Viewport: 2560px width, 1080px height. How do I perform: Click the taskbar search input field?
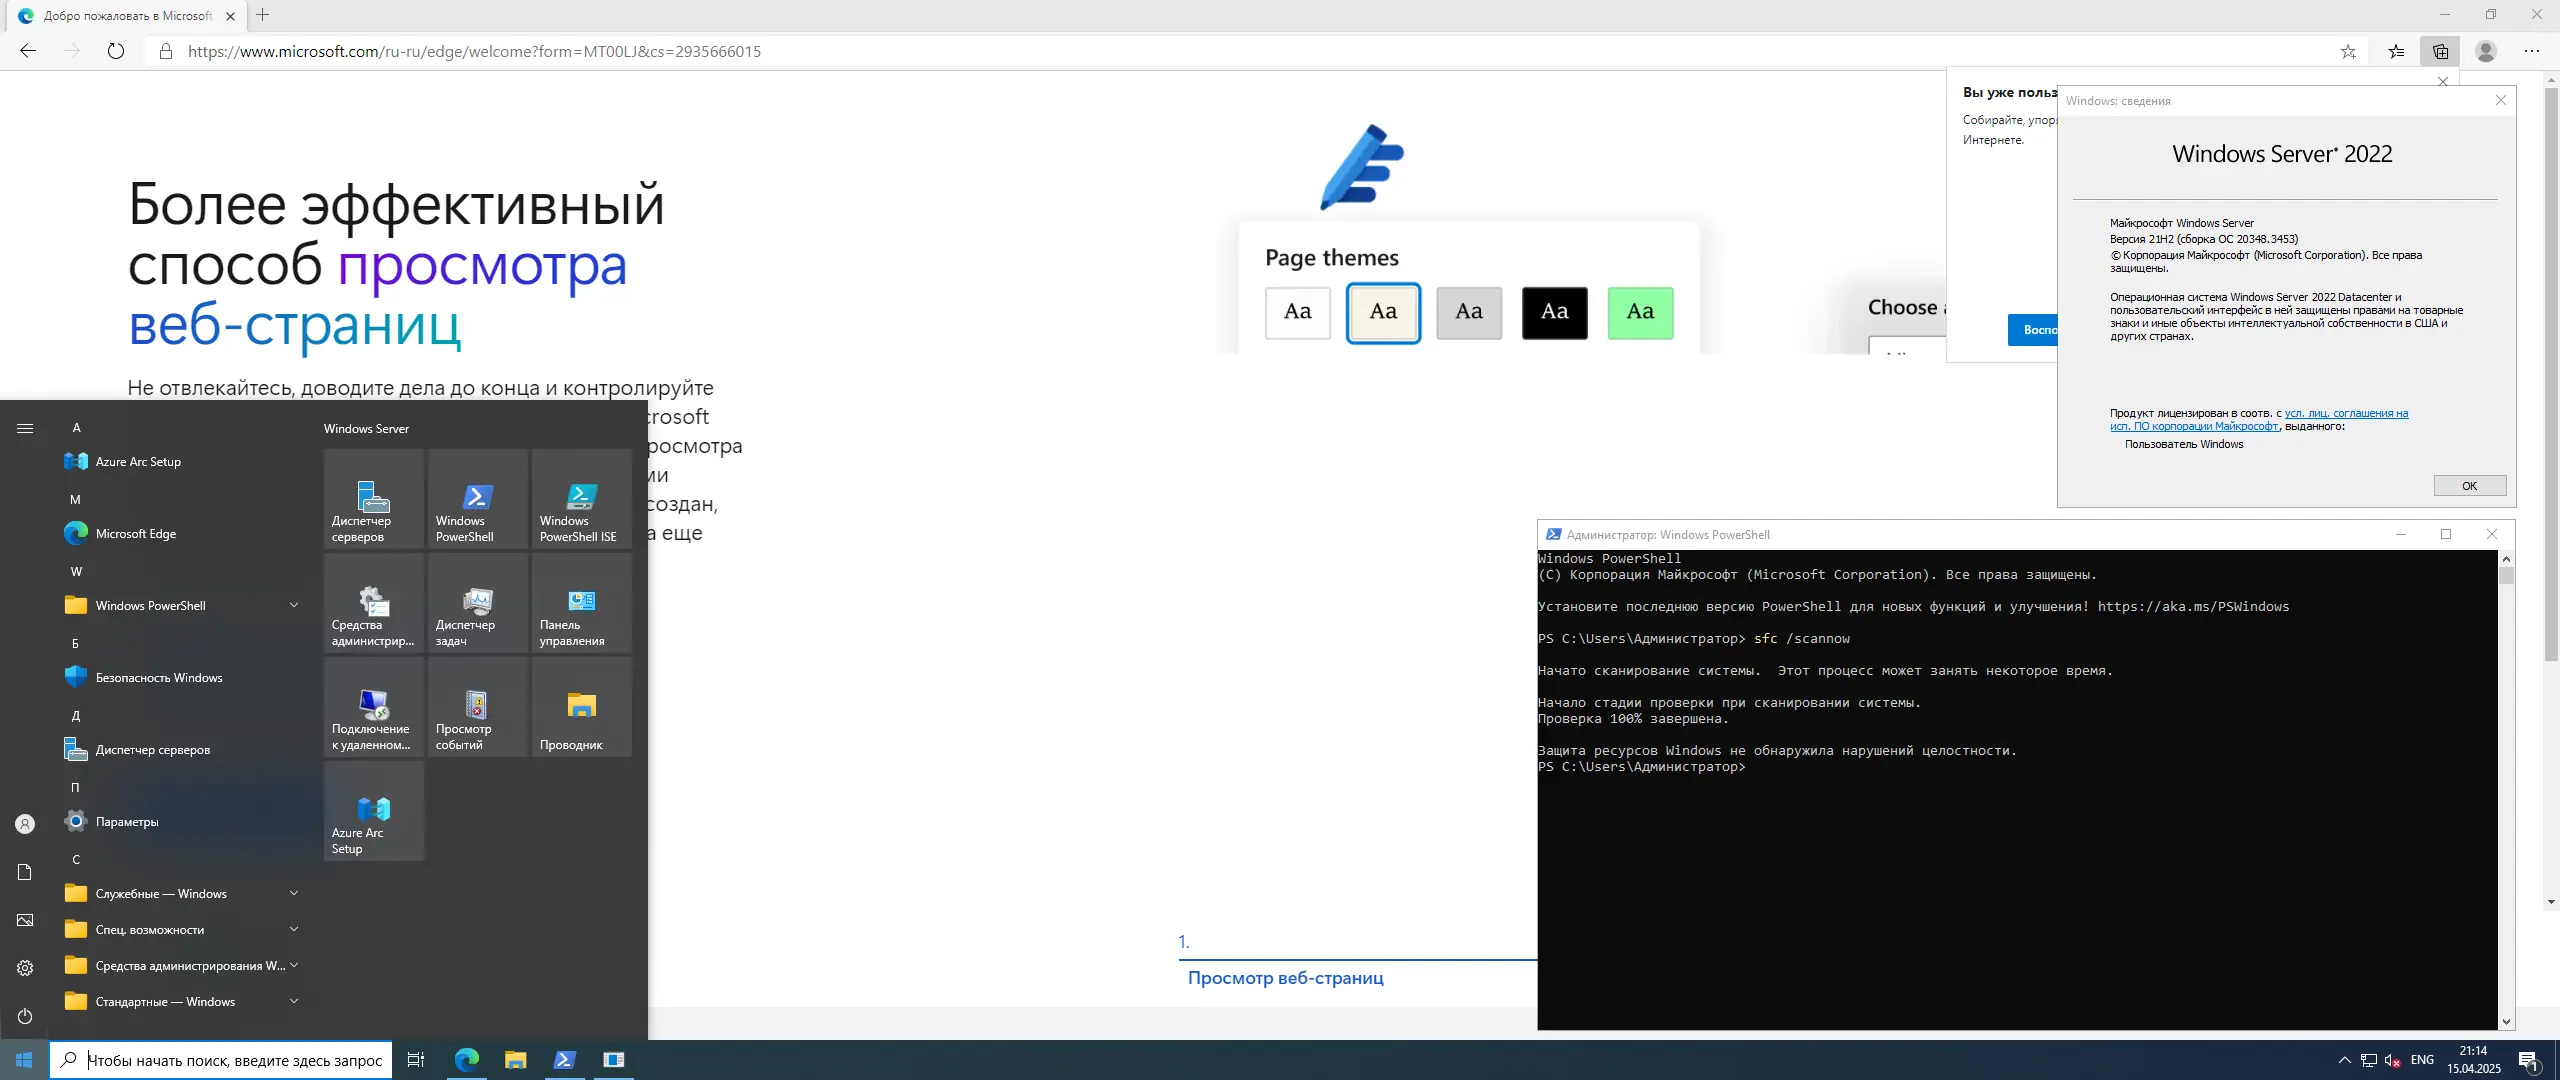click(234, 1060)
